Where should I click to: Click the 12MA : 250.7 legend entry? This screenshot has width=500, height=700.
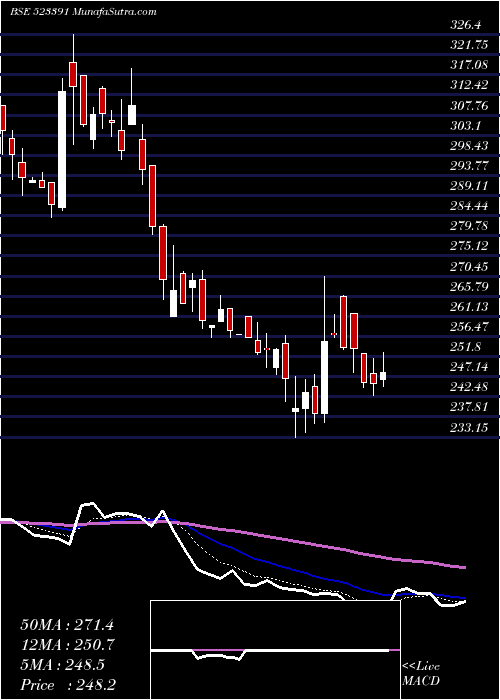click(x=67, y=645)
